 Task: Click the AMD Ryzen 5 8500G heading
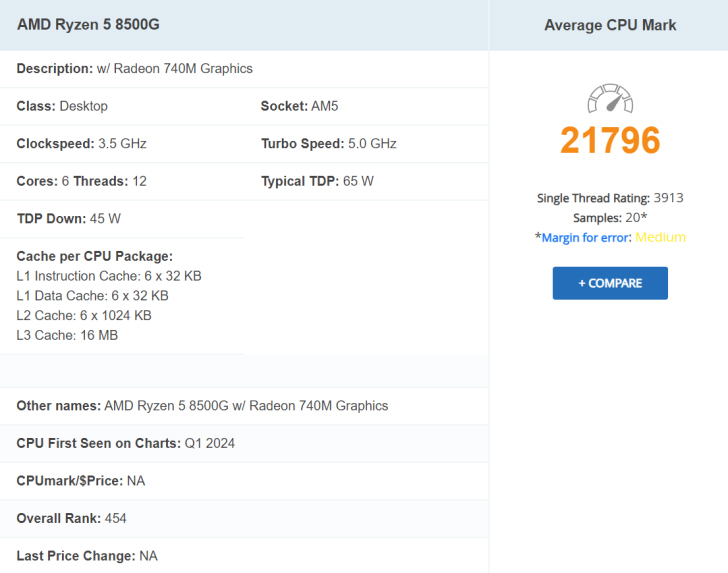click(x=88, y=24)
